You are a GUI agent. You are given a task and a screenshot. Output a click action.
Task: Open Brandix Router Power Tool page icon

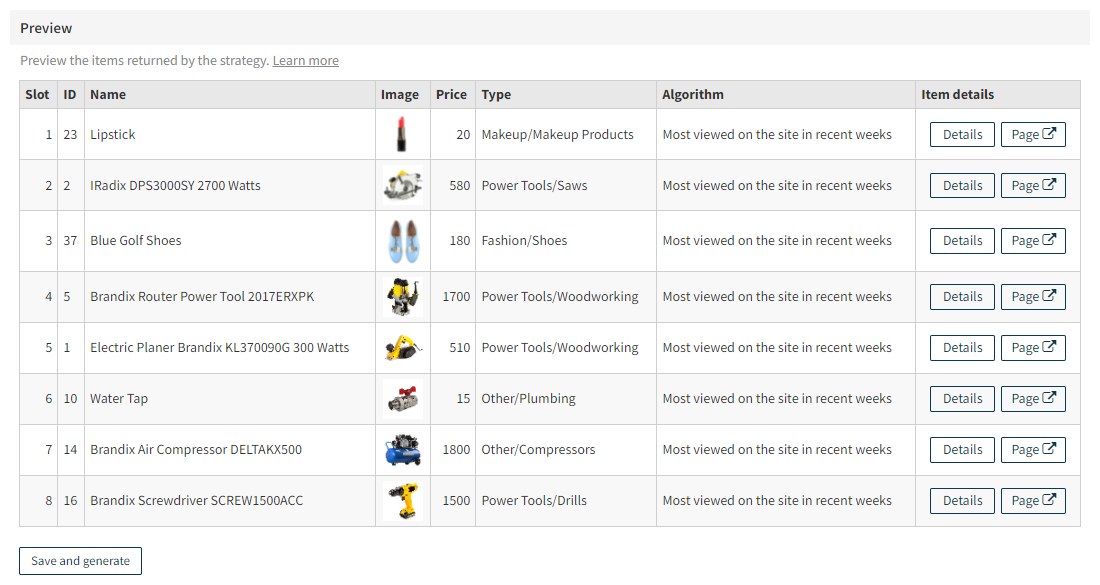point(1033,296)
